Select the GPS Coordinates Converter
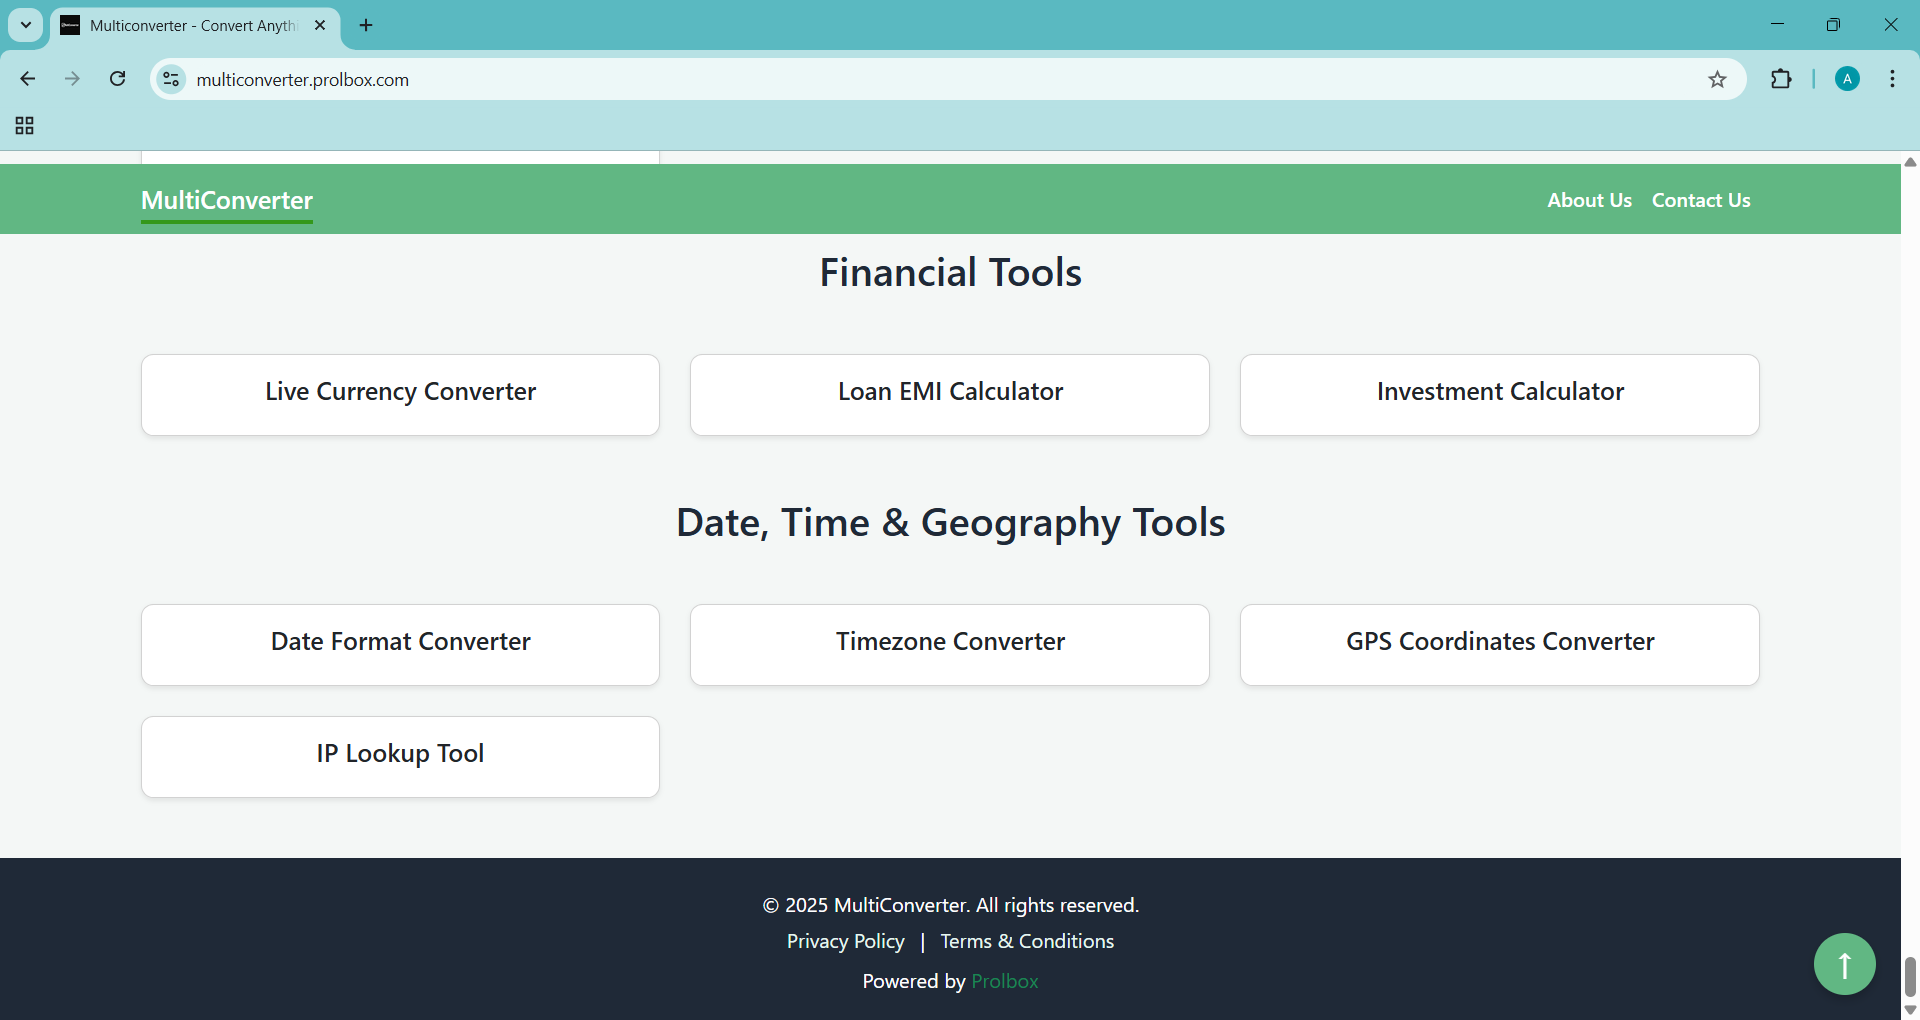 1499,644
